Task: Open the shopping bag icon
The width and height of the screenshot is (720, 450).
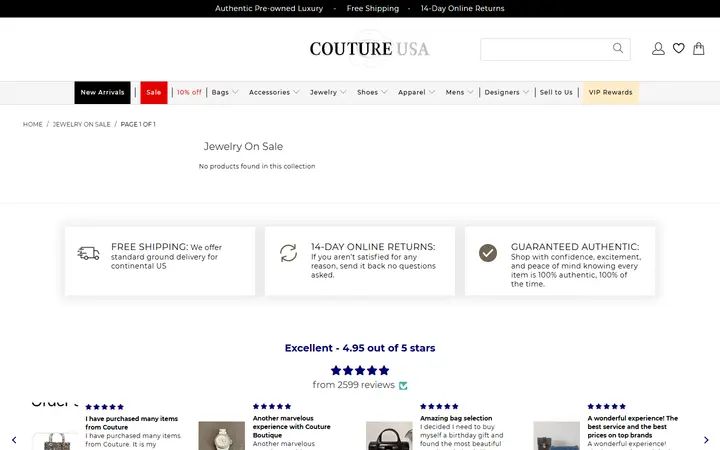Action: point(698,48)
